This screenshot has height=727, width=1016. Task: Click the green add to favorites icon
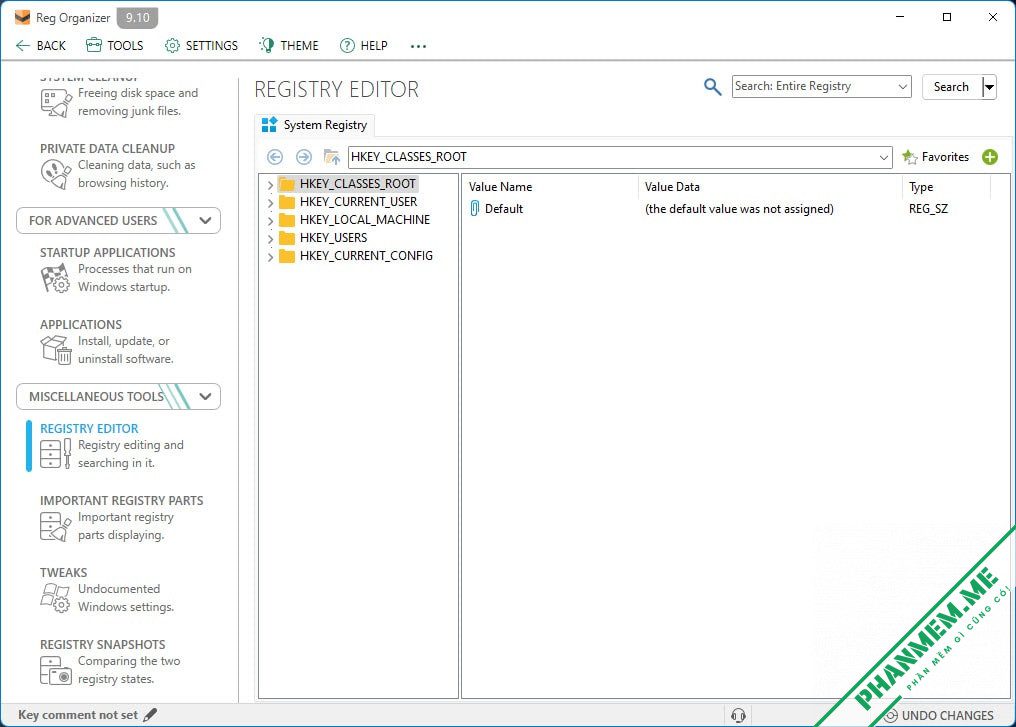point(989,157)
